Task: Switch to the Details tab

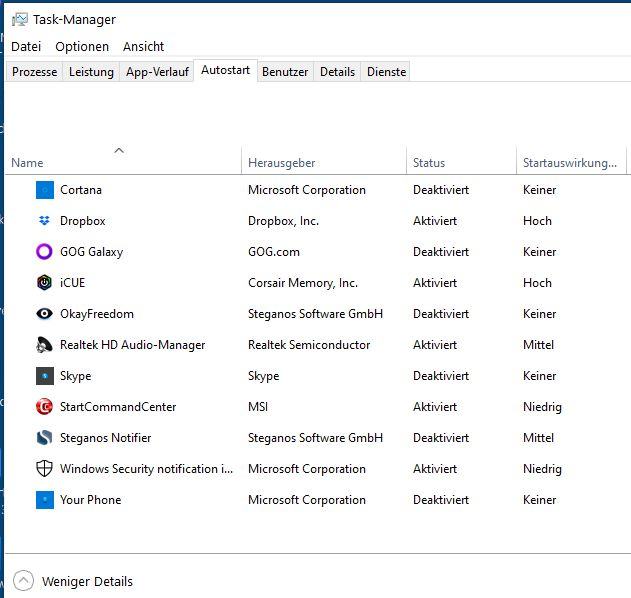Action: click(x=337, y=72)
